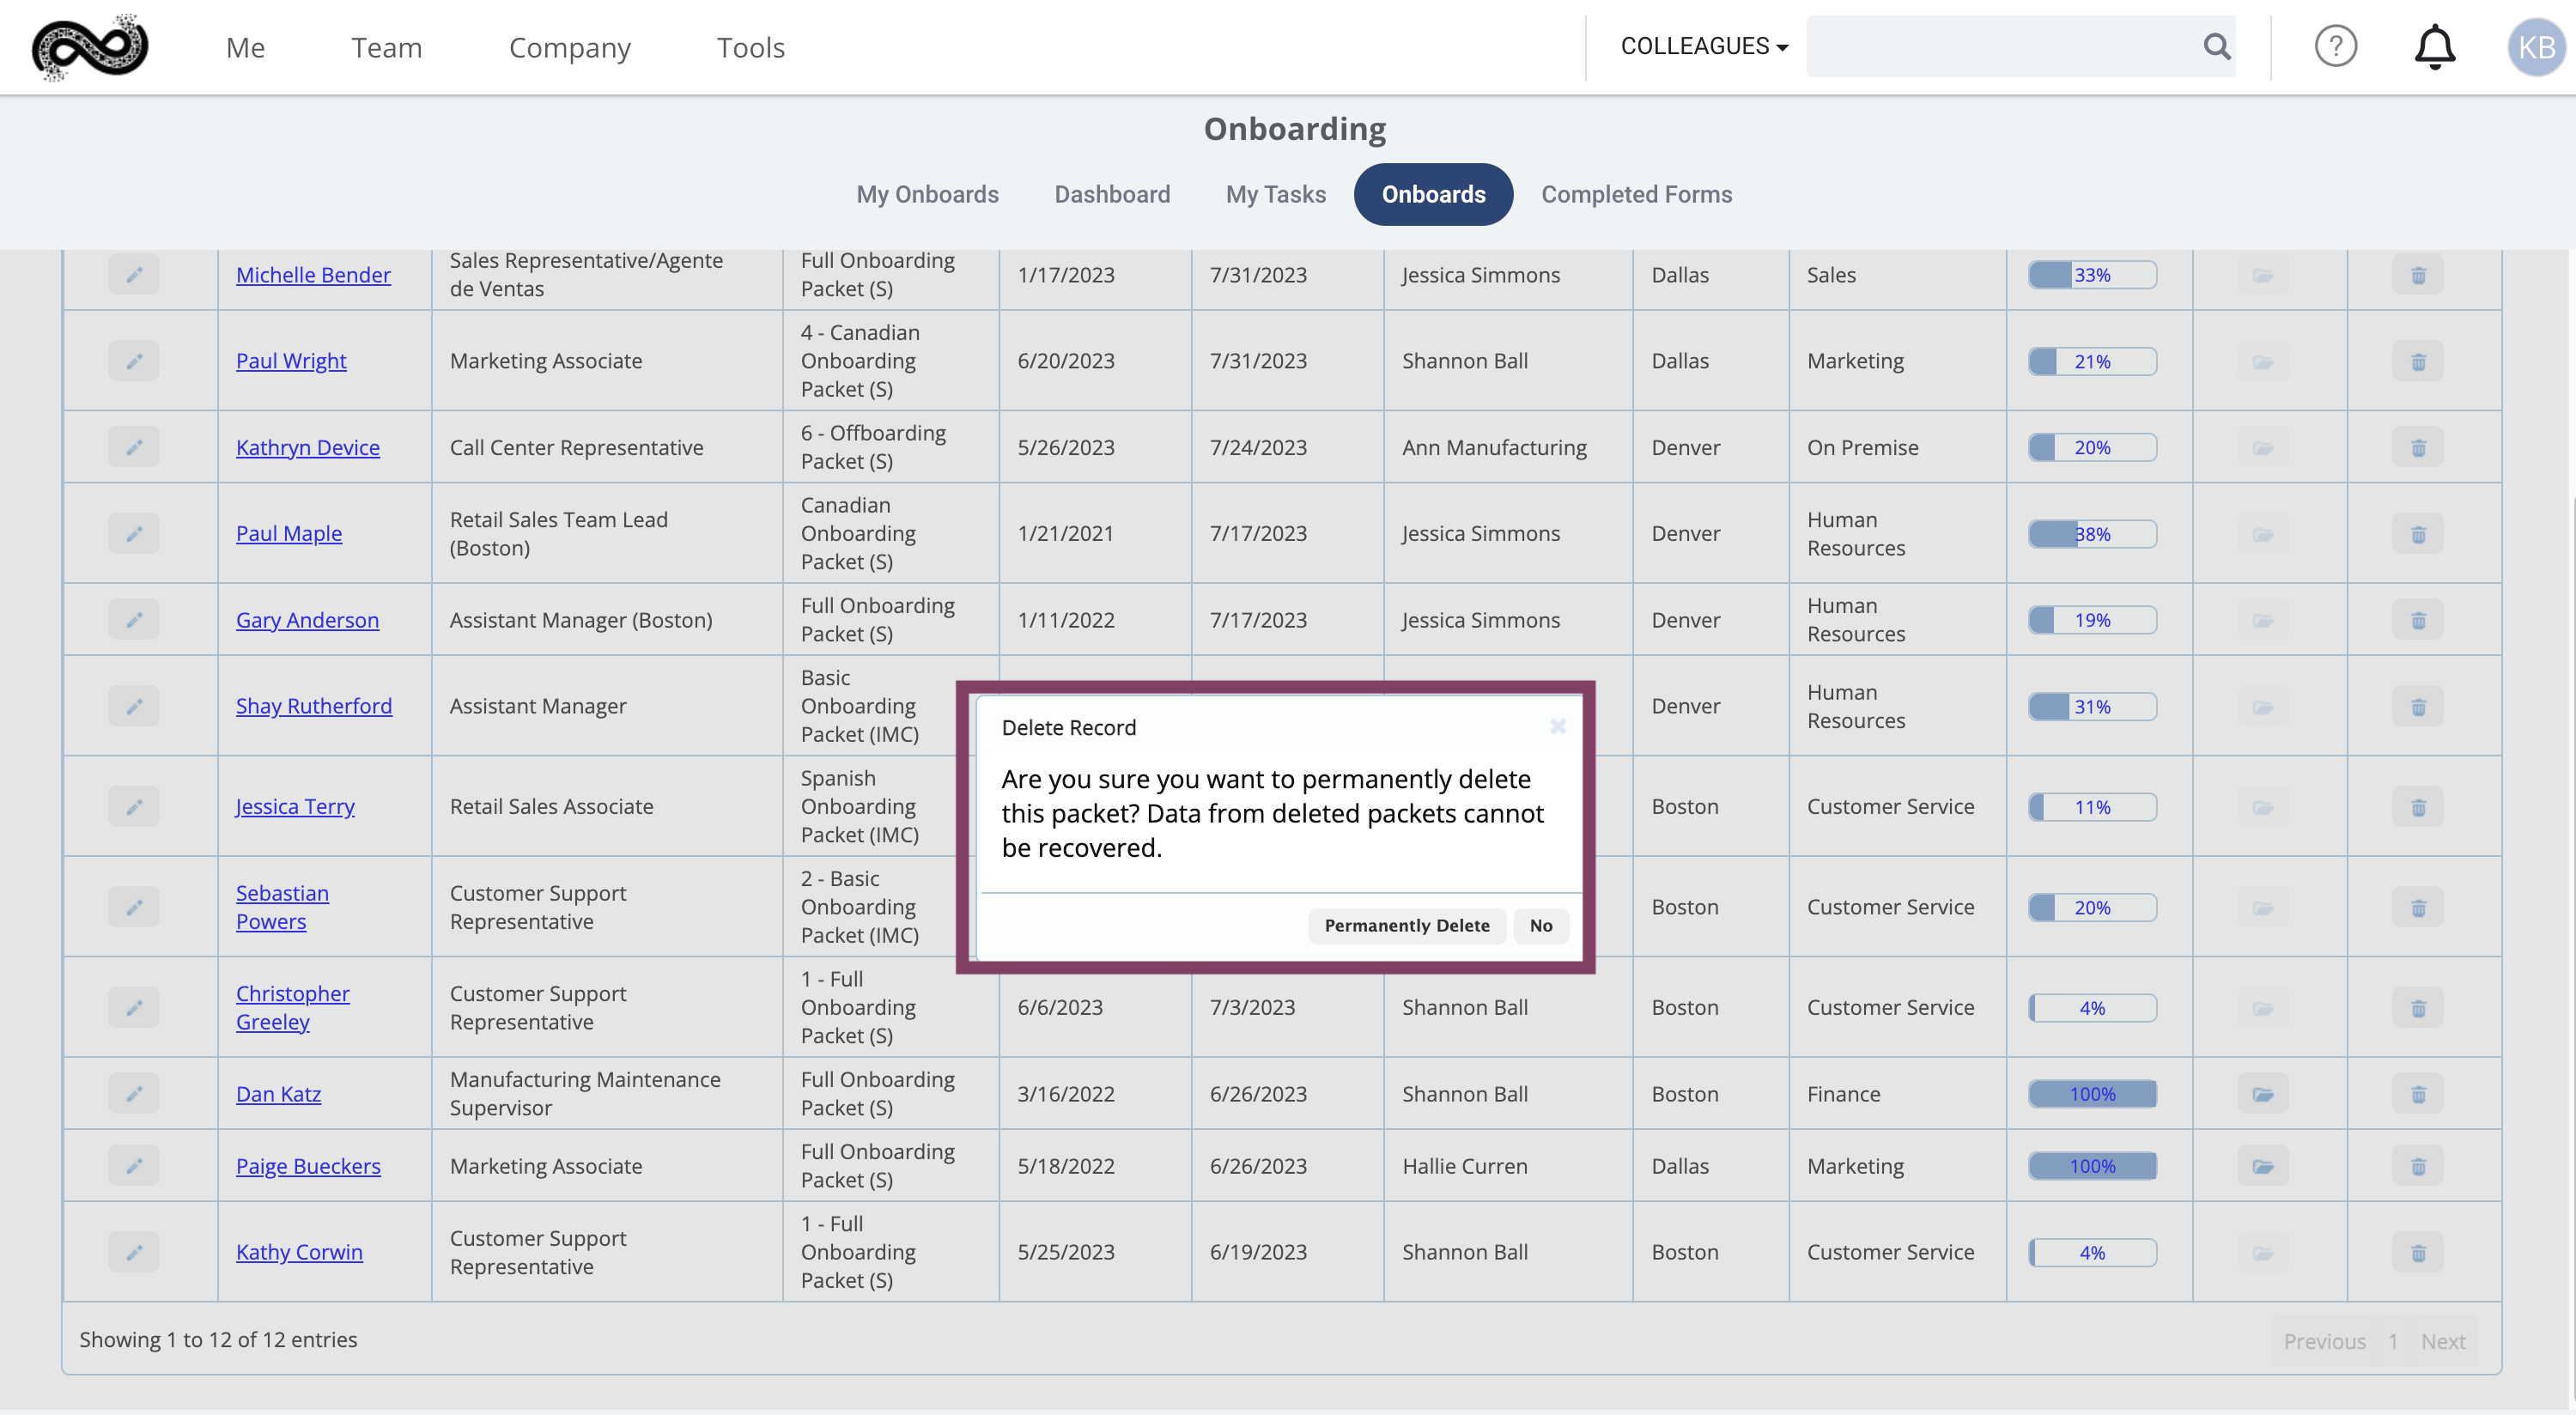This screenshot has height=1415, width=2576.
Task: Open Sebastian Powers' profile link
Action: click(282, 907)
